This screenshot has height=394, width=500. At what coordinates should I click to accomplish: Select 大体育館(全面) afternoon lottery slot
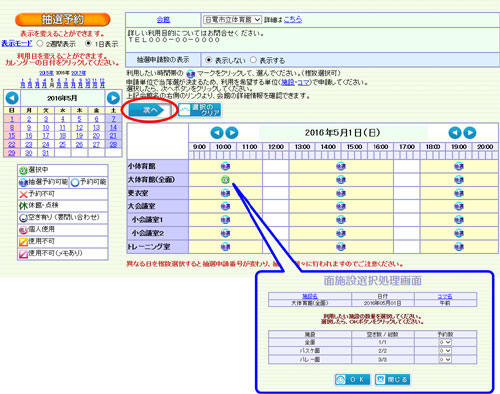click(341, 180)
